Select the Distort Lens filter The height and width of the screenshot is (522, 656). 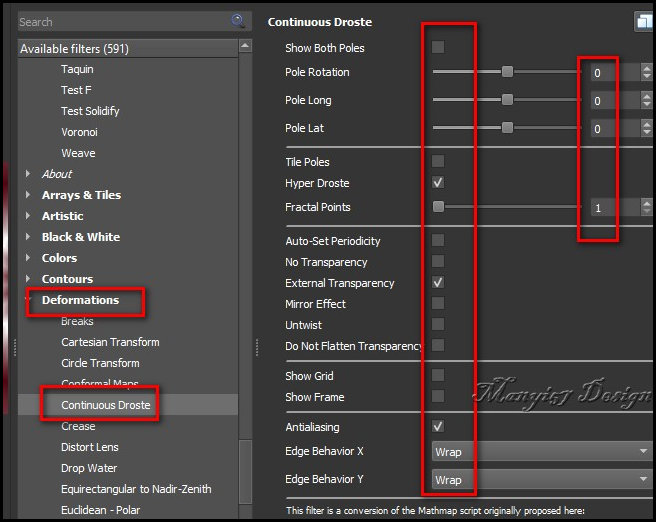pyautogui.click(x=90, y=447)
